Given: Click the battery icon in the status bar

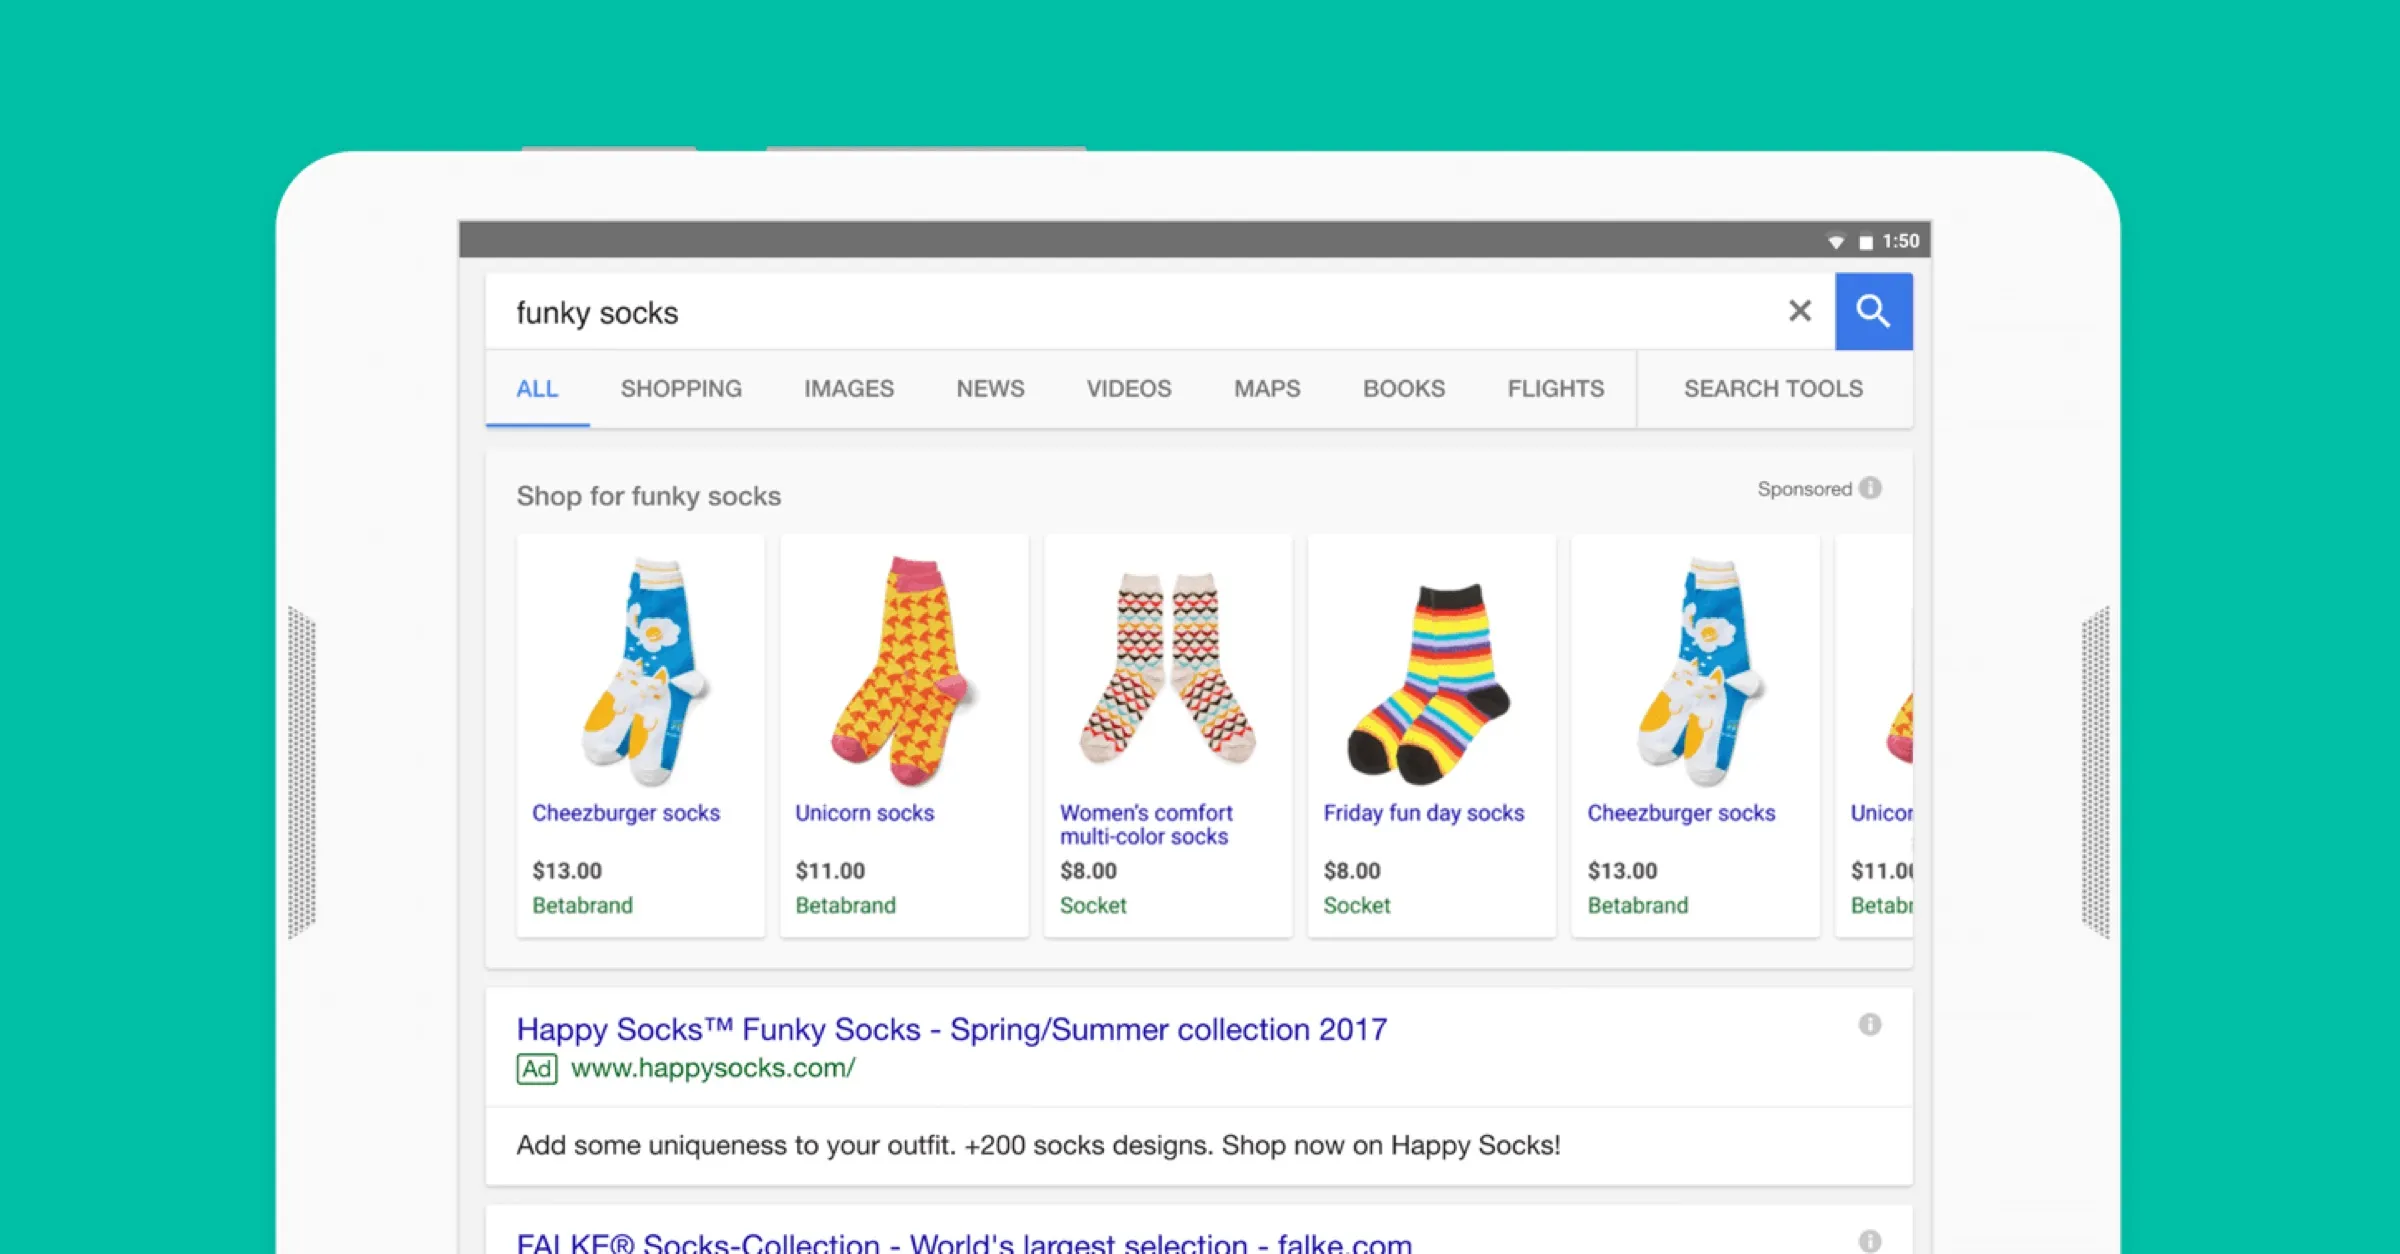Looking at the screenshot, I should click(1864, 240).
